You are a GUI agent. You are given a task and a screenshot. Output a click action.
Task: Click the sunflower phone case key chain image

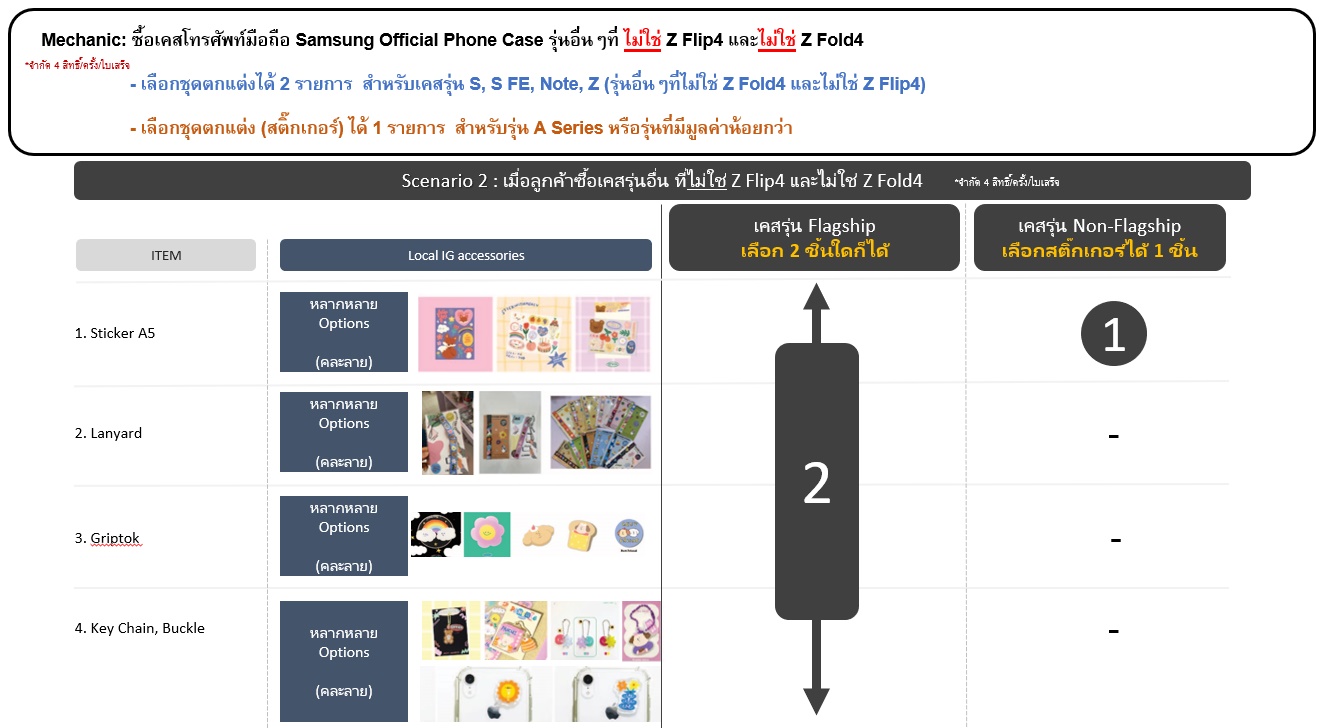click(x=483, y=694)
